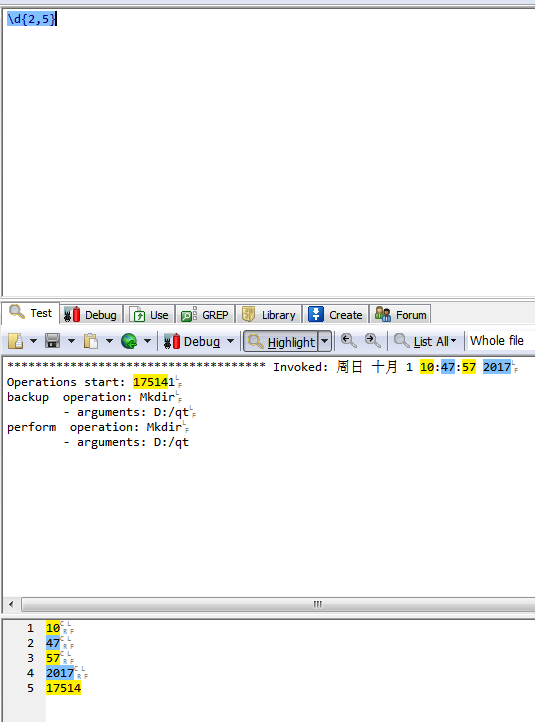
Task: Click the 'backup operation: Mkdir' line
Action: [91, 397]
